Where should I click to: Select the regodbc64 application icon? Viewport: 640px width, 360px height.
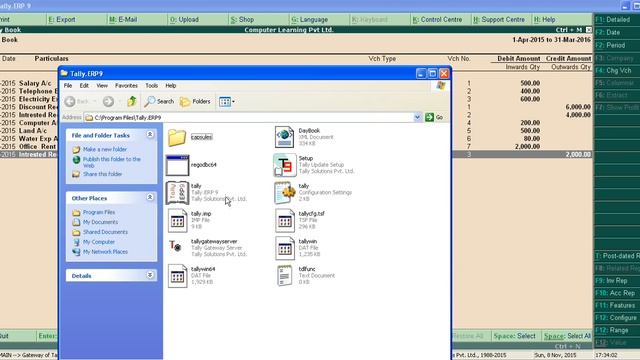coord(177,165)
